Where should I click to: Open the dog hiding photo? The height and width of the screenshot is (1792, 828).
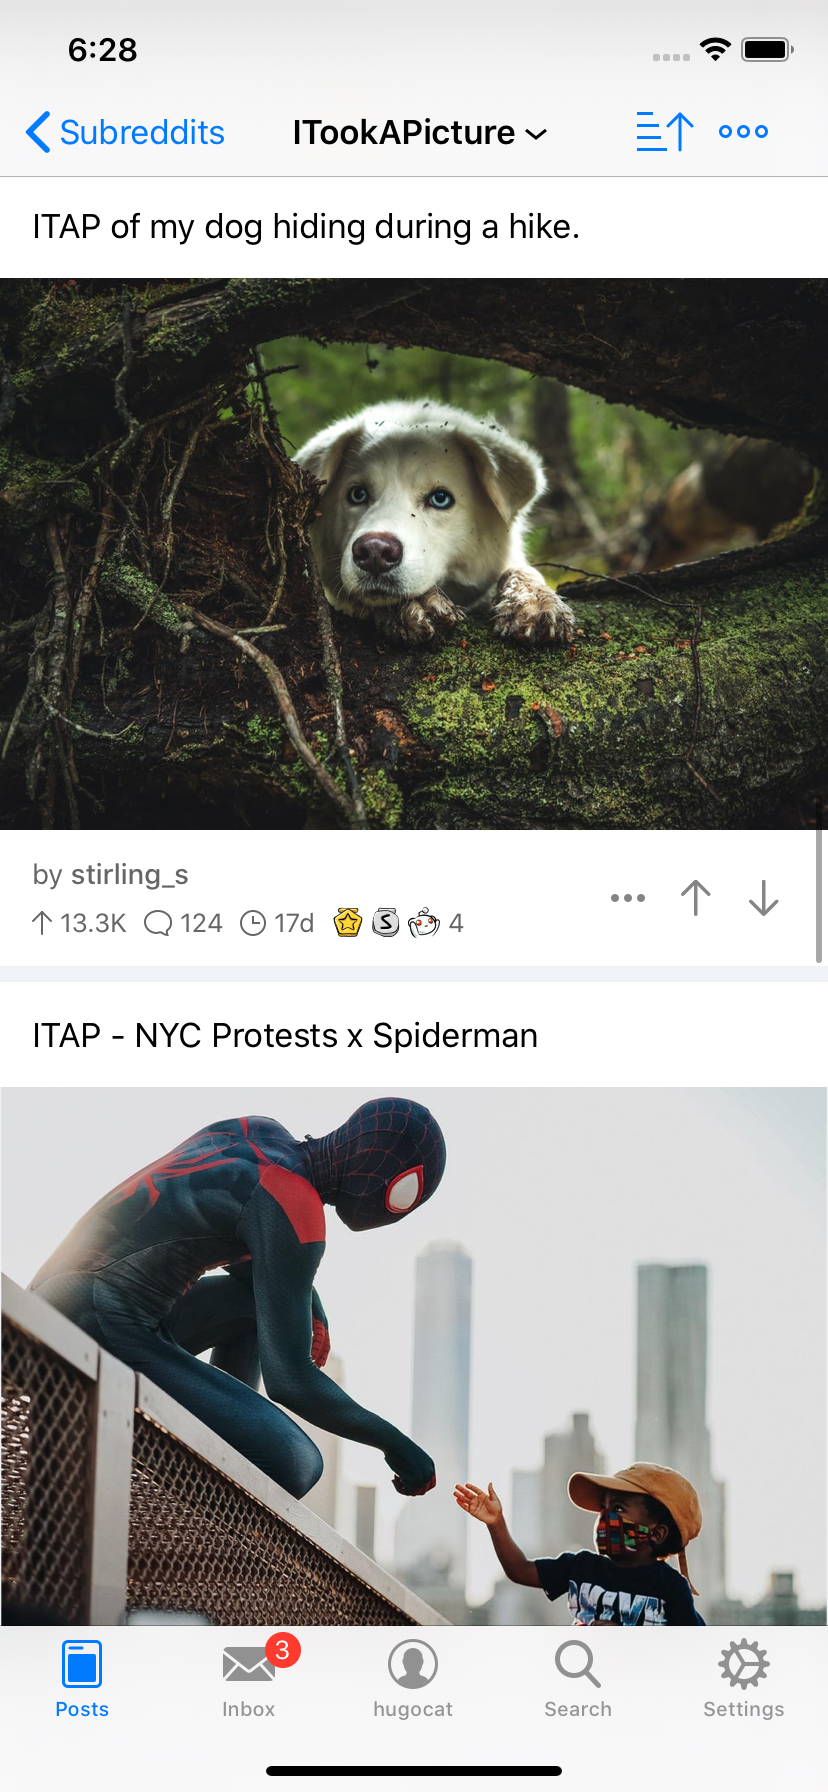[414, 554]
